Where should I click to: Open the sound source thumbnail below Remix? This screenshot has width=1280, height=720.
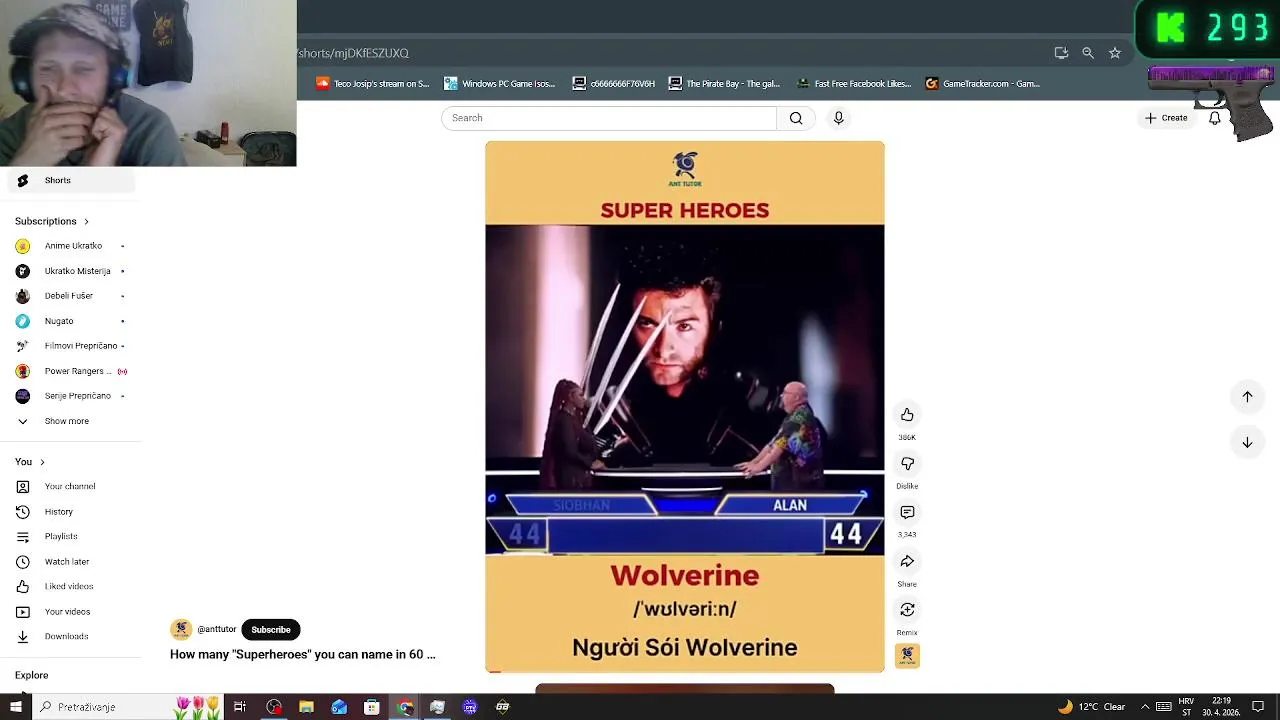click(x=907, y=656)
